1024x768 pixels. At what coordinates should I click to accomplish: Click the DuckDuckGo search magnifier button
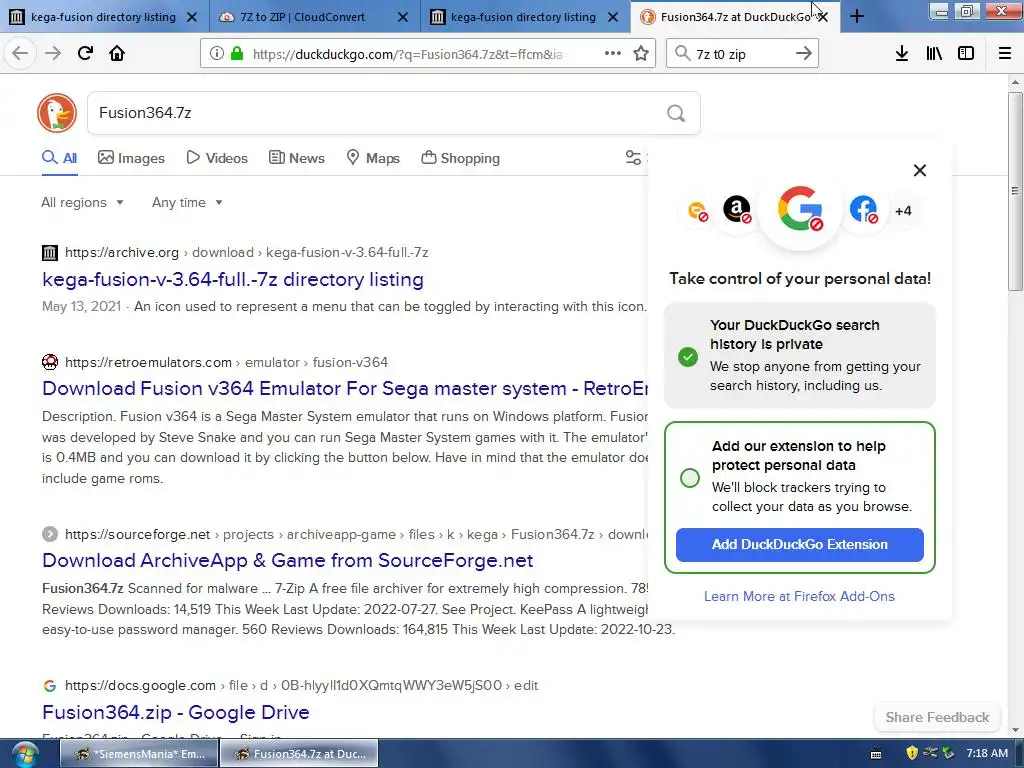point(676,114)
